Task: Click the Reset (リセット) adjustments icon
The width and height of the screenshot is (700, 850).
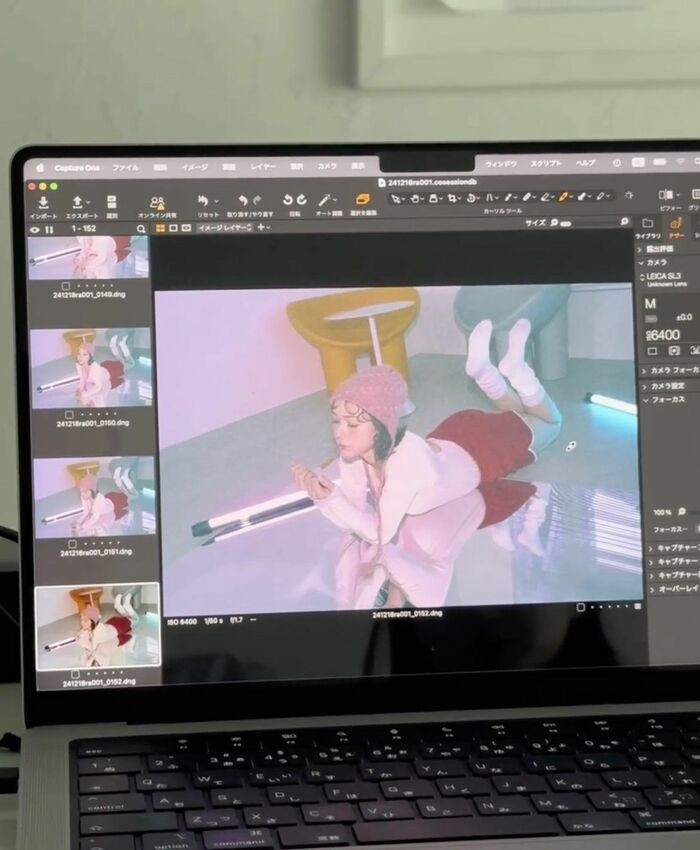Action: tap(204, 201)
